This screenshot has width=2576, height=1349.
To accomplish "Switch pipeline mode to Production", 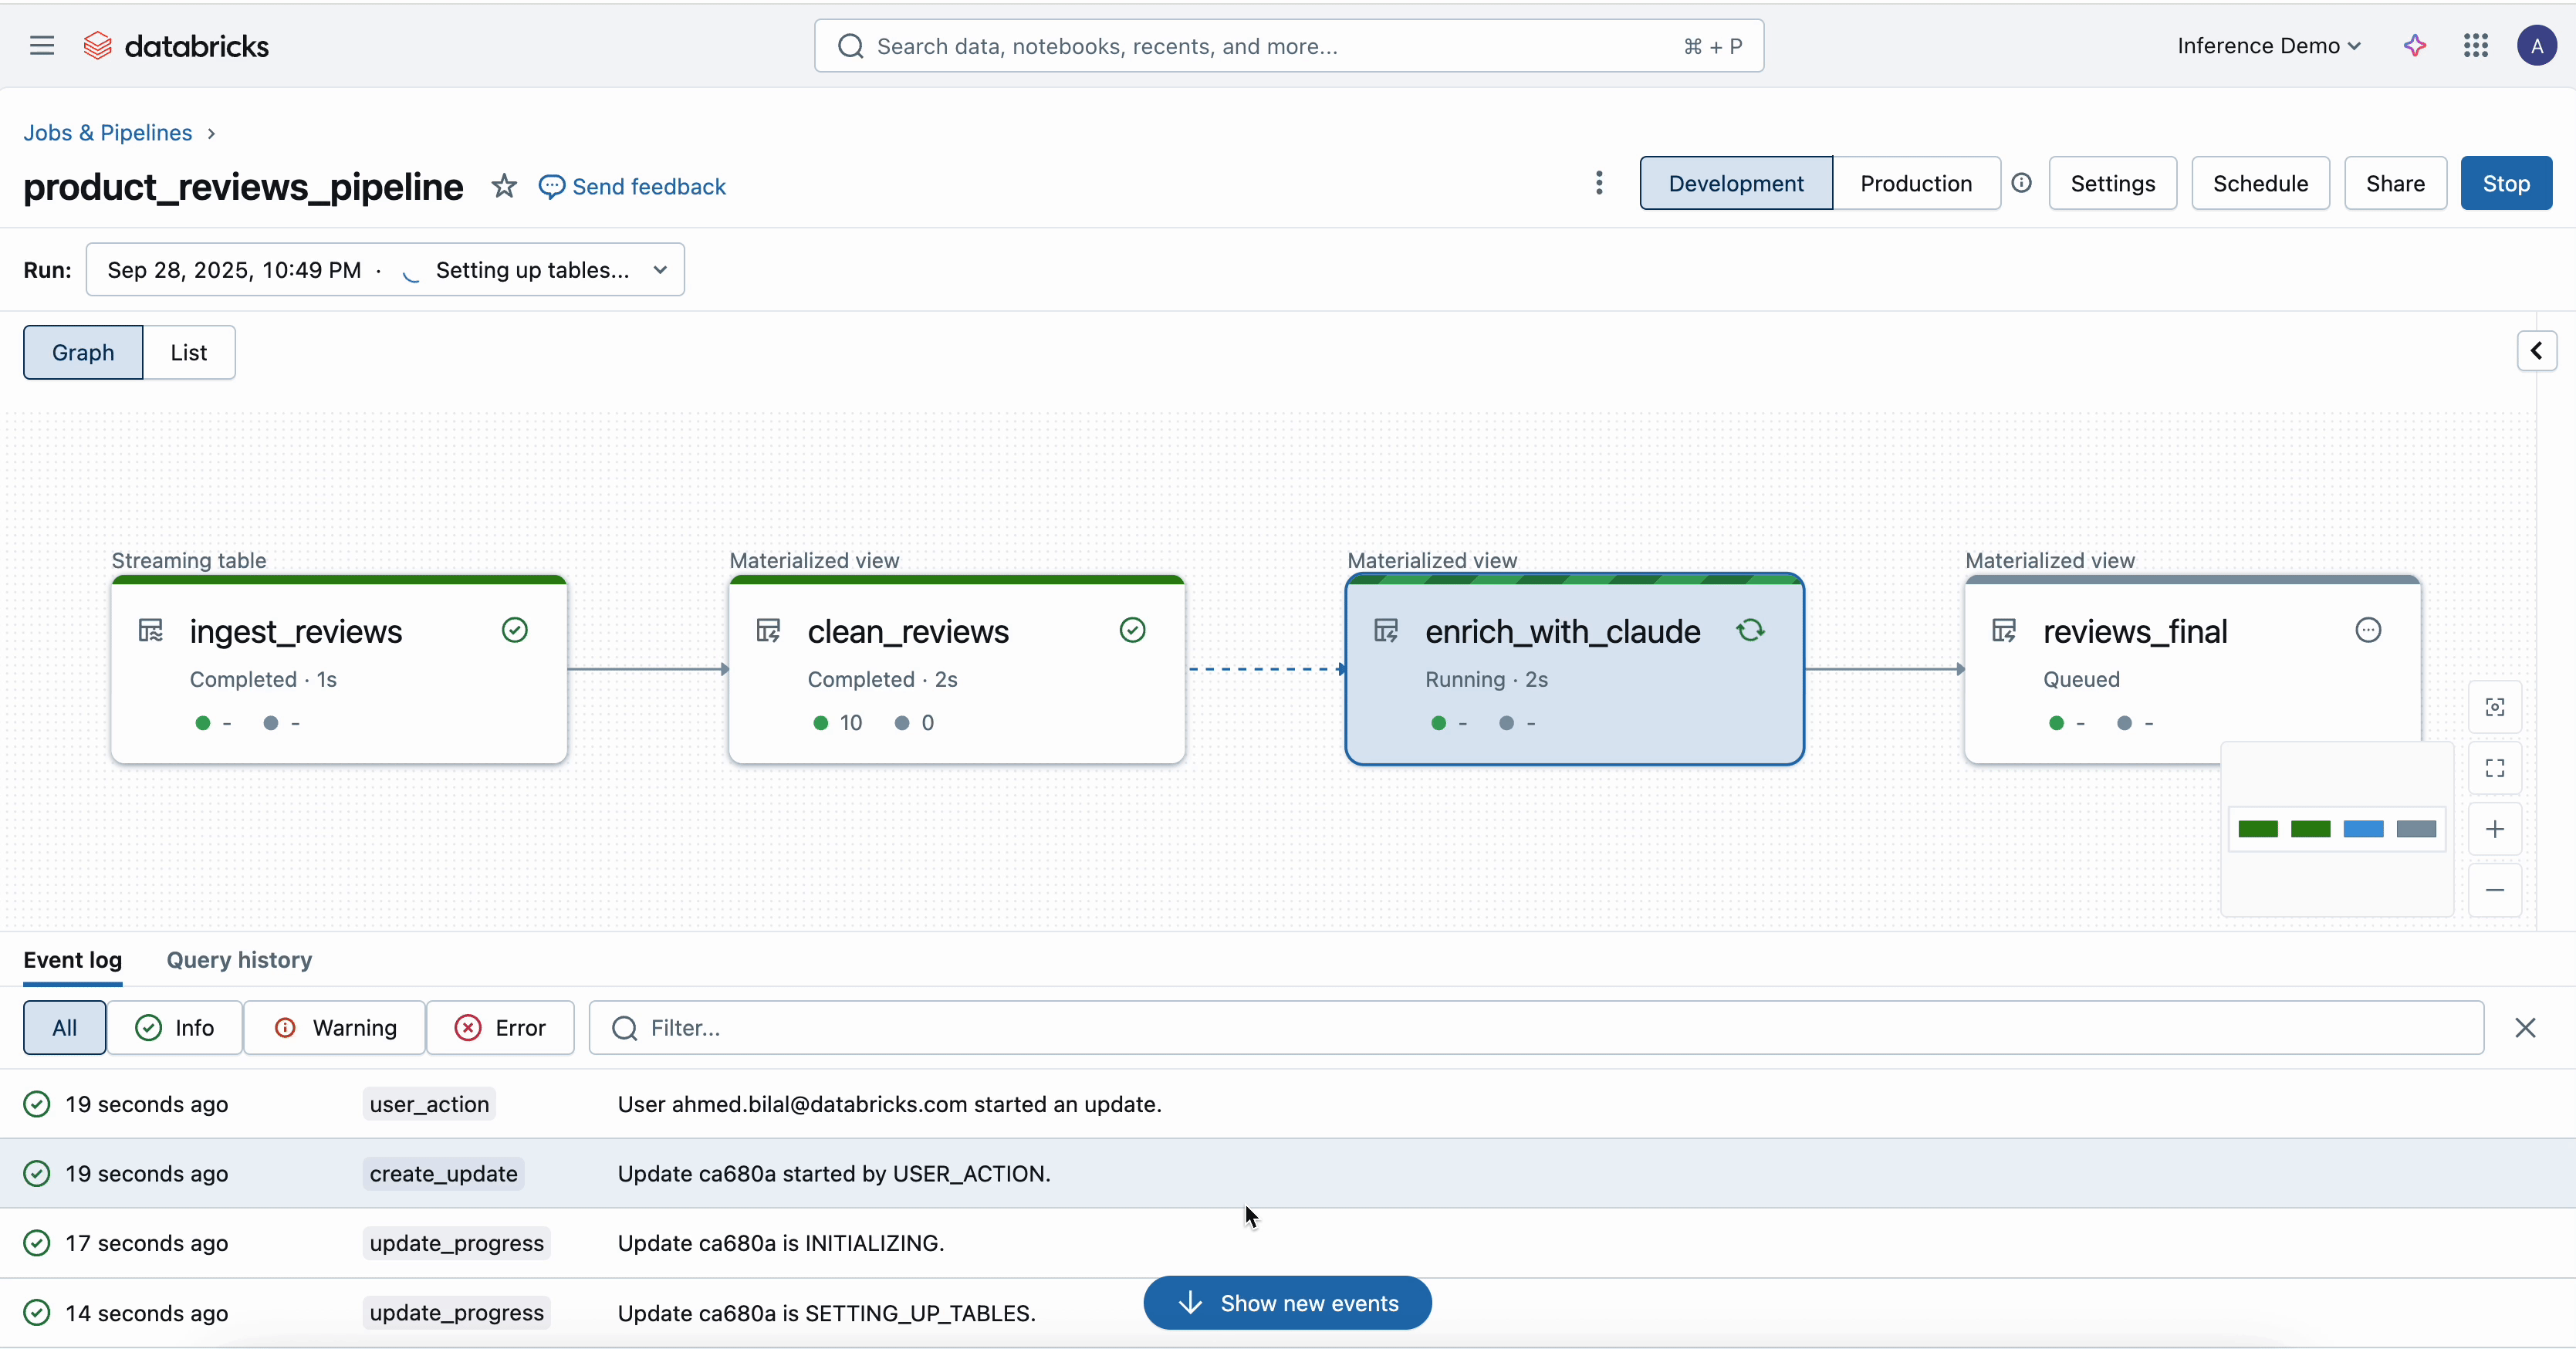I will point(1915,183).
